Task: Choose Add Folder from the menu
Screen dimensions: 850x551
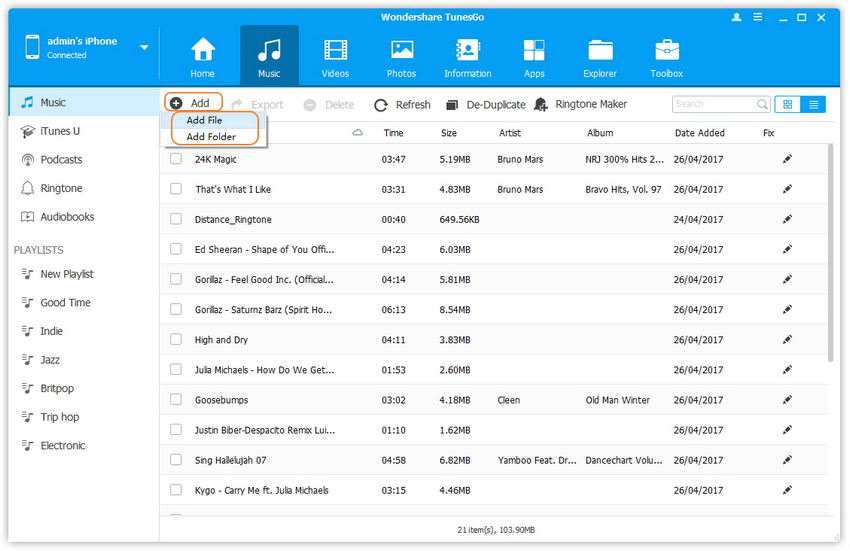Action: (211, 137)
